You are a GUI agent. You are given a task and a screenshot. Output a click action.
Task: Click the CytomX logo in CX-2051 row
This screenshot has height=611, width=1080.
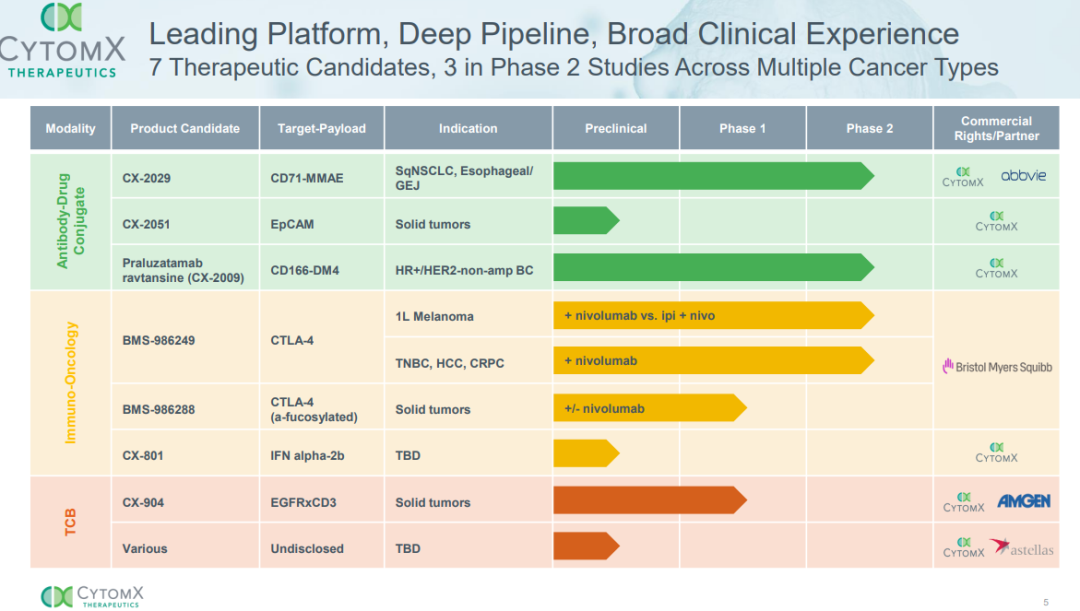(996, 222)
